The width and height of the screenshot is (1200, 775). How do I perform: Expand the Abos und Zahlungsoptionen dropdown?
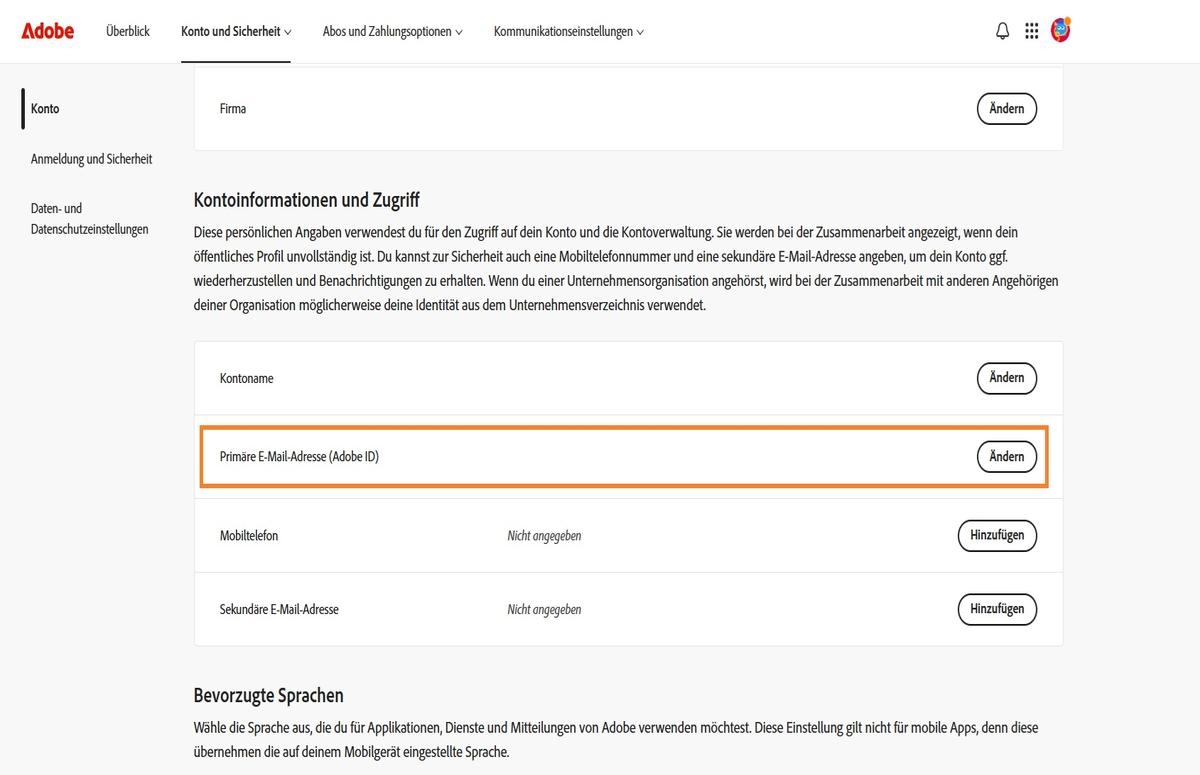point(392,31)
